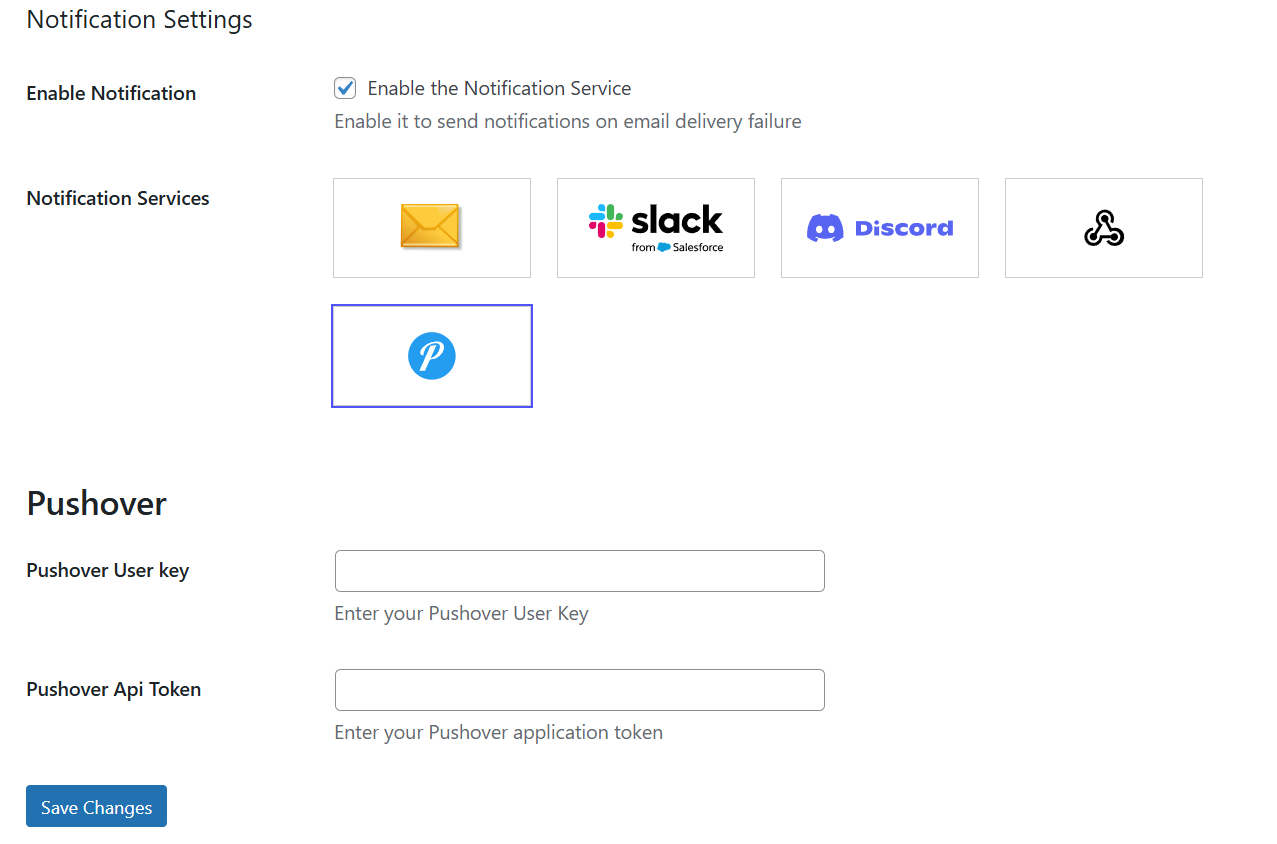Click the Pushover Api Token input box
This screenshot has width=1277, height=844.
[x=579, y=689]
